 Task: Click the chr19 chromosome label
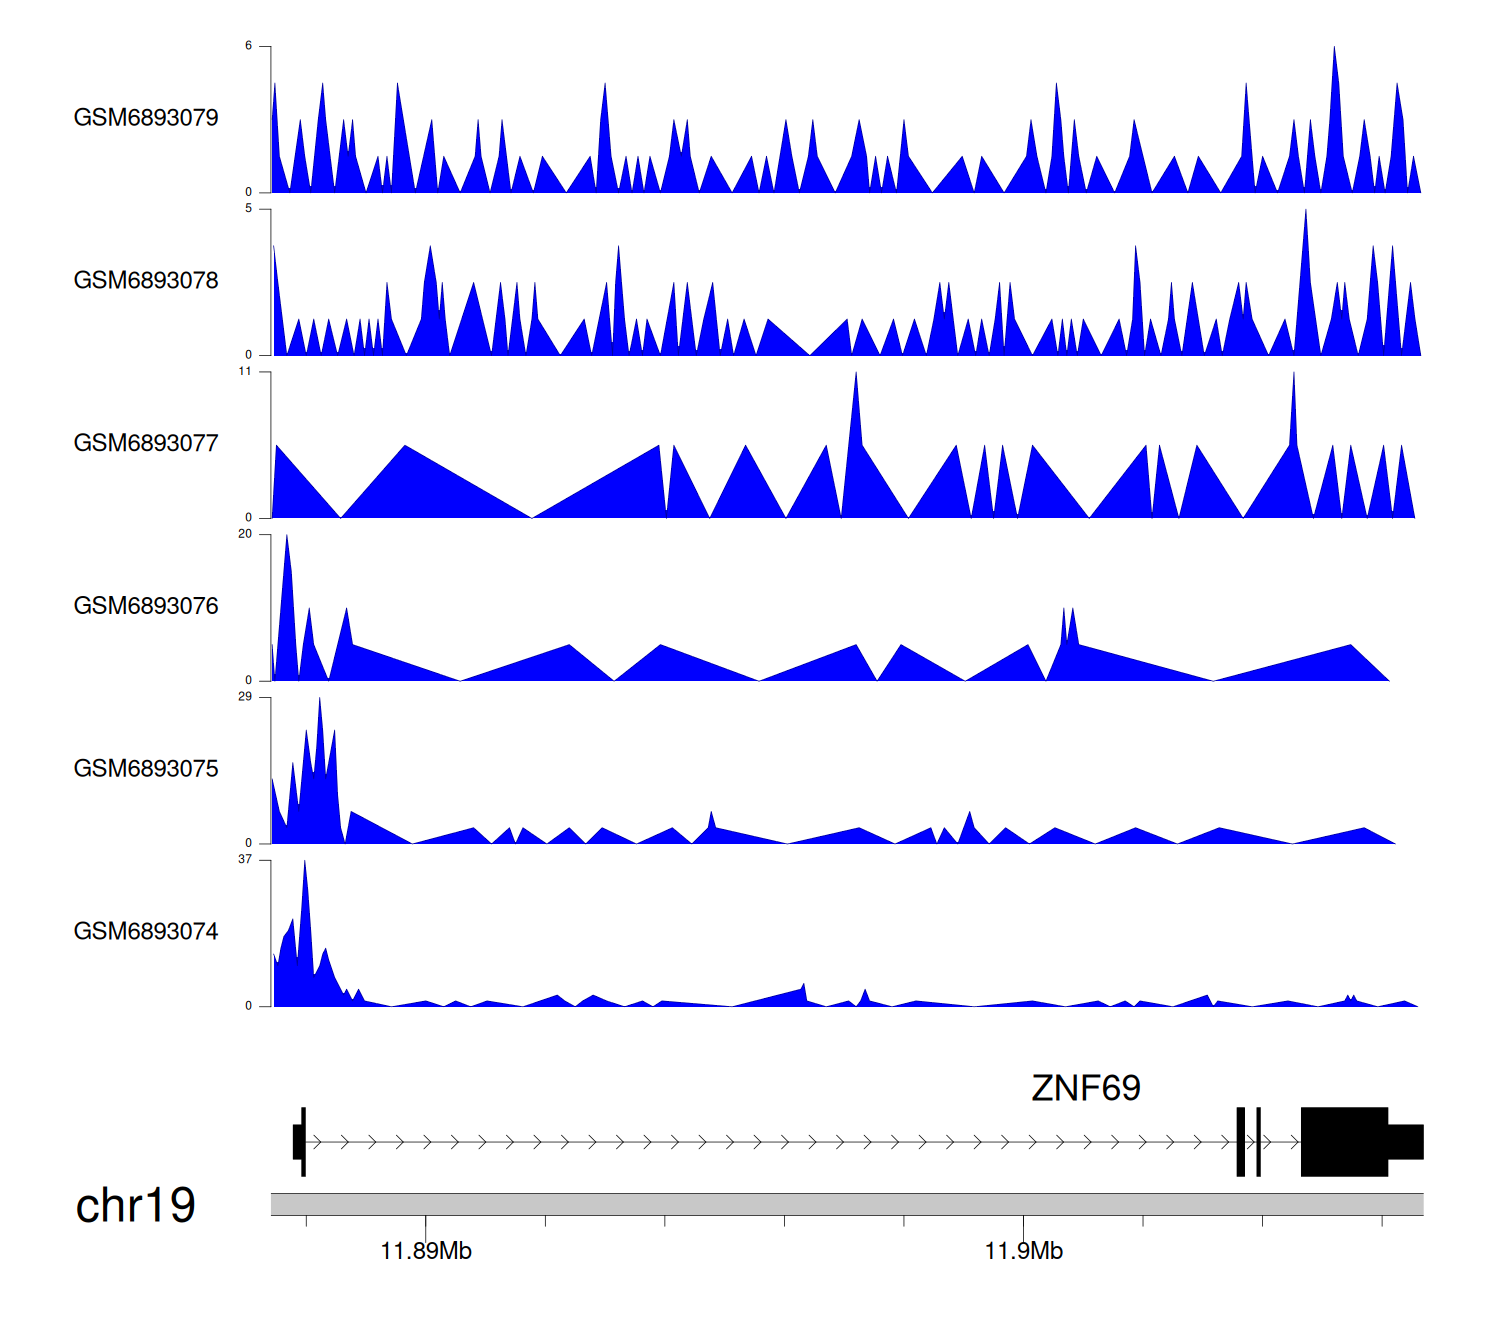(x=135, y=1206)
